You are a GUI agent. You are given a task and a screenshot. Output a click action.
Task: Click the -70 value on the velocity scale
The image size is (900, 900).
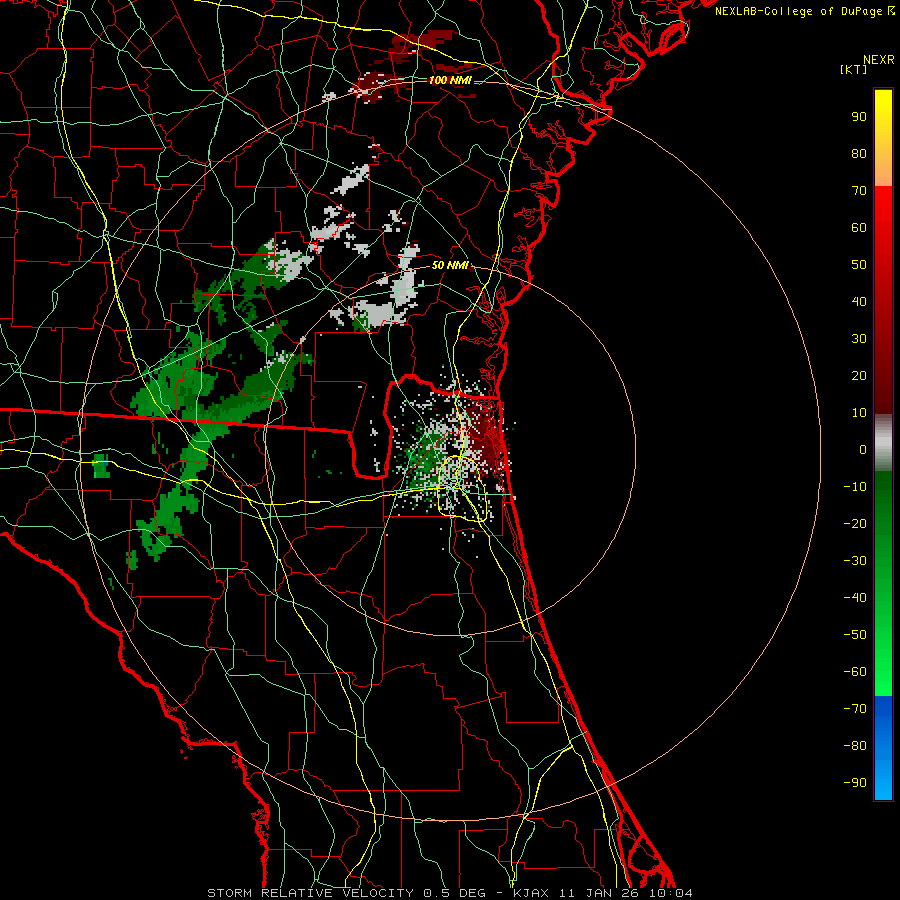tap(855, 709)
